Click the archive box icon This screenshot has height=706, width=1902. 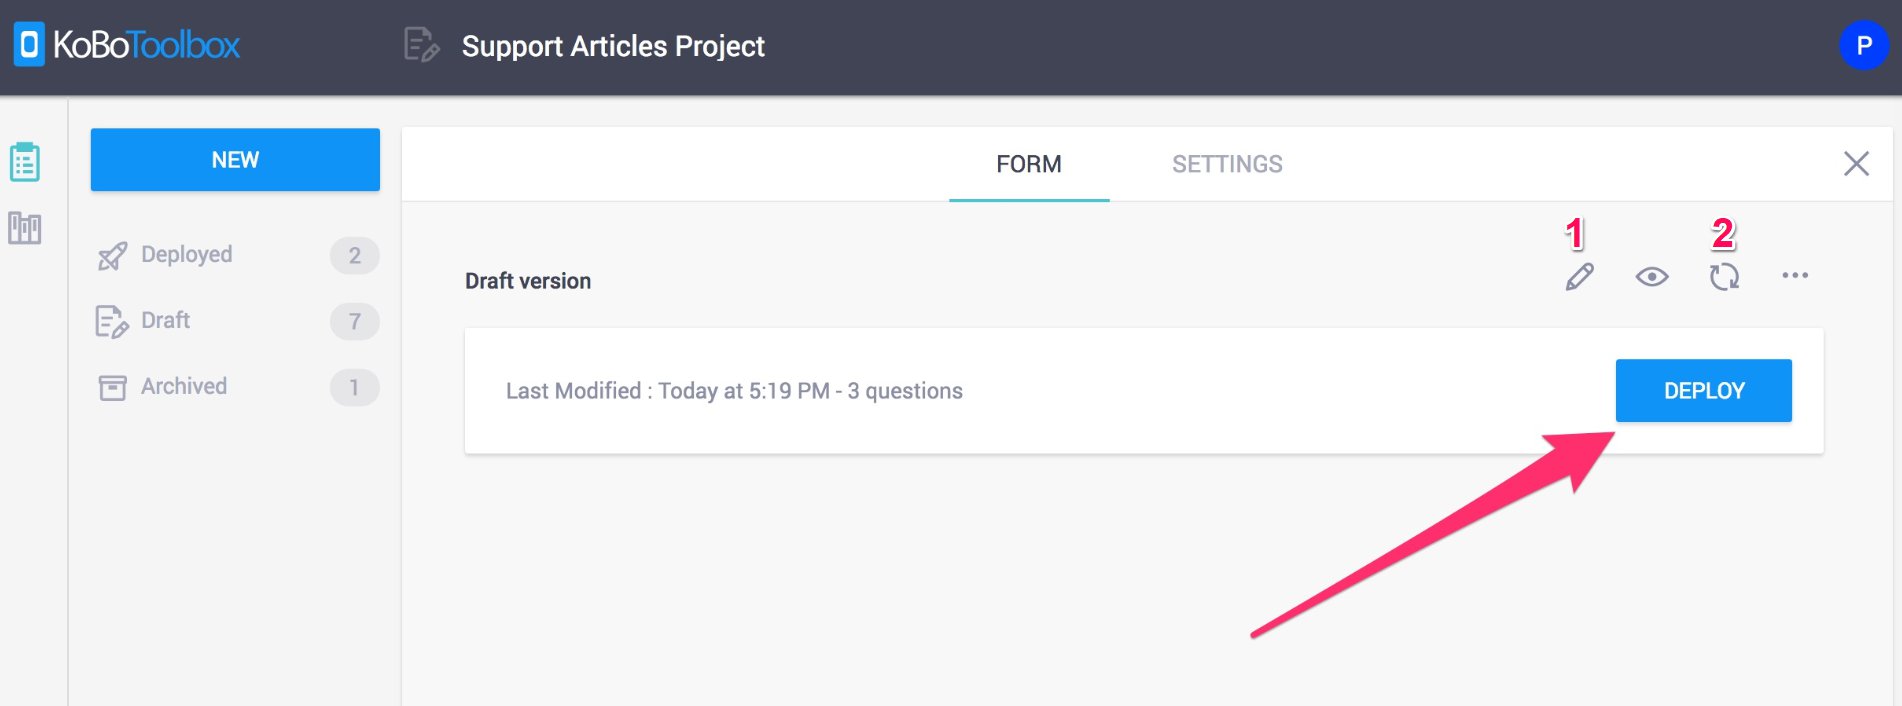tap(112, 387)
